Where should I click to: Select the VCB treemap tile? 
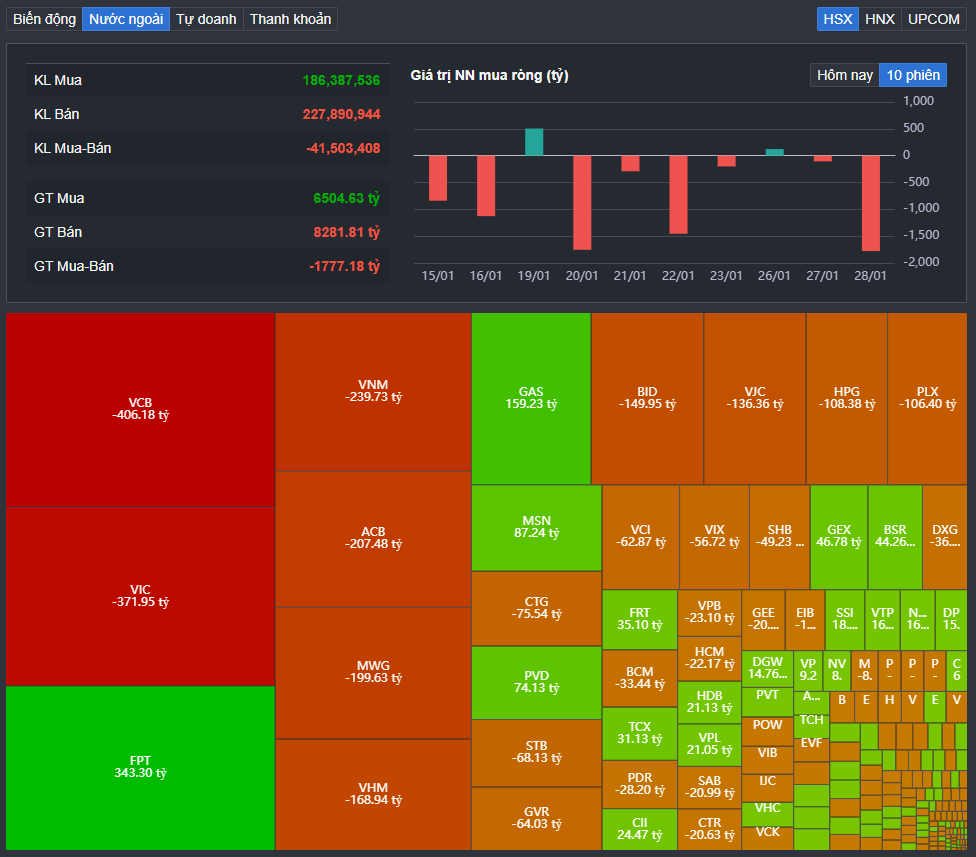point(140,409)
